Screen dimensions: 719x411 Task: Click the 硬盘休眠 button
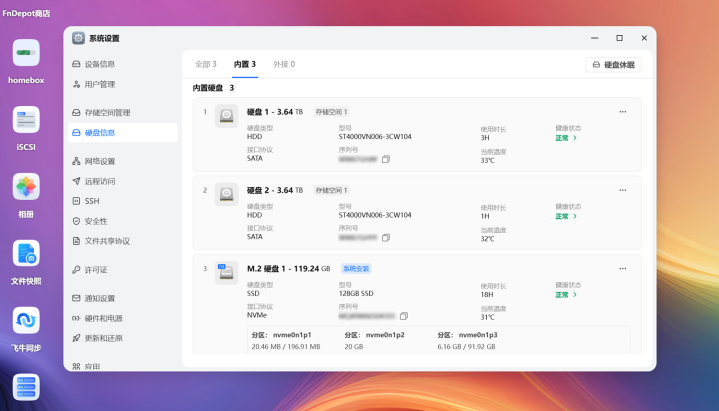click(x=614, y=65)
